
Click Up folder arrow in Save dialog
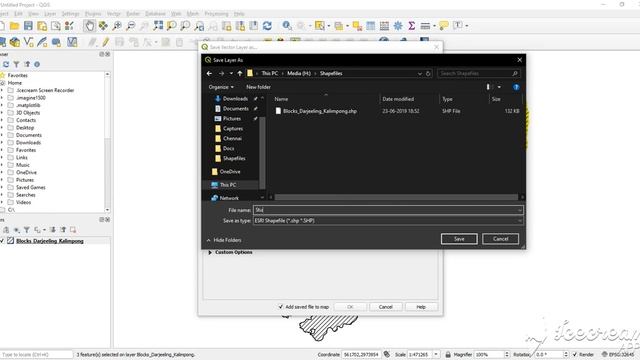(240, 73)
